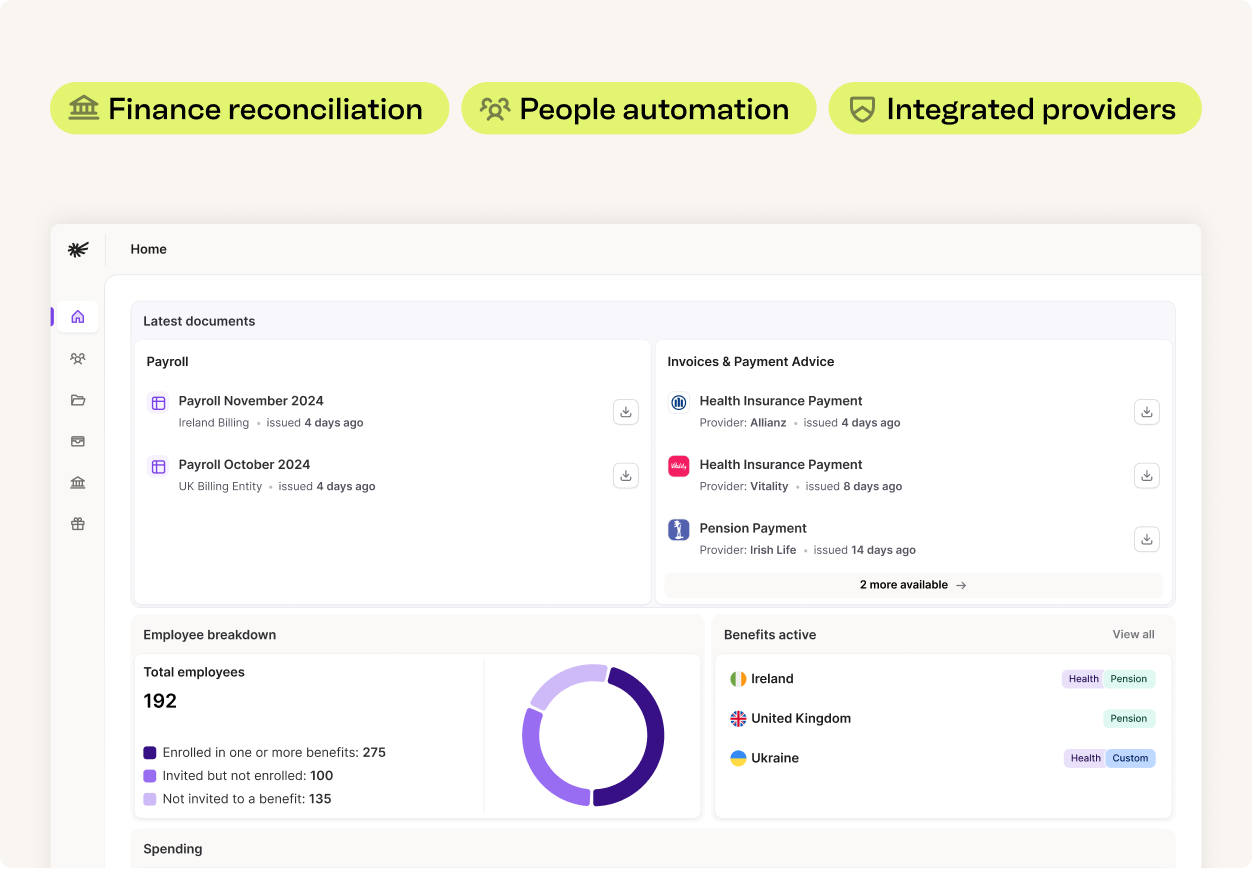This screenshot has height=869, width=1252.
Task: Click United Kingdom's Pension tag
Action: (x=1129, y=718)
